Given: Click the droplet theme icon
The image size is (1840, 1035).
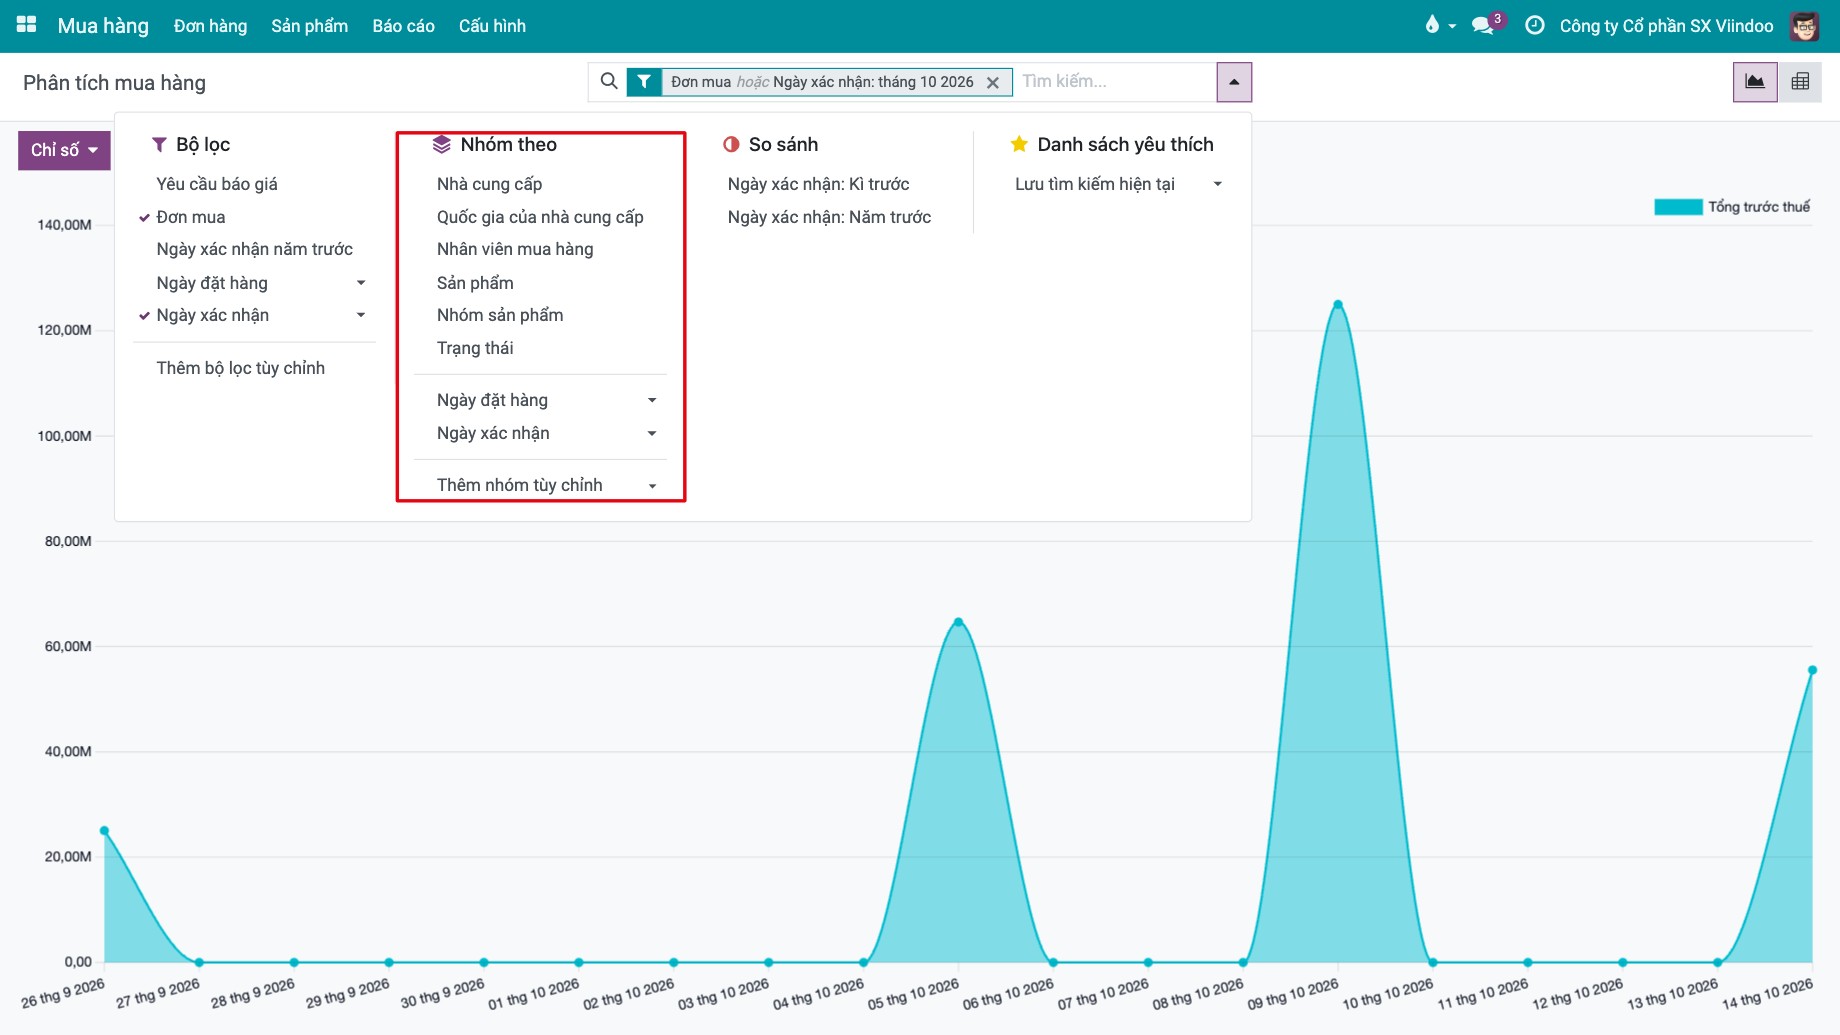Looking at the screenshot, I should click(1432, 25).
